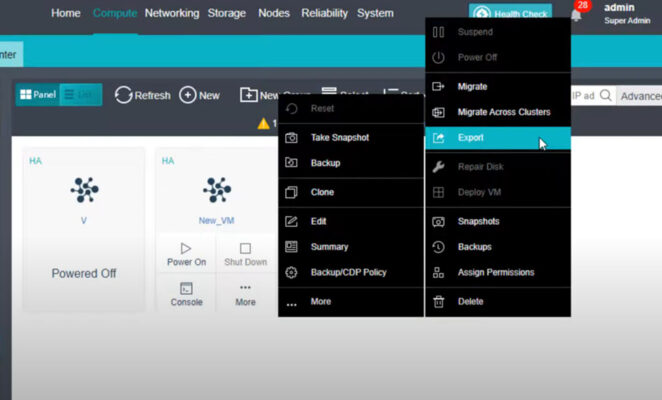Open the Nodes tab

[274, 13]
